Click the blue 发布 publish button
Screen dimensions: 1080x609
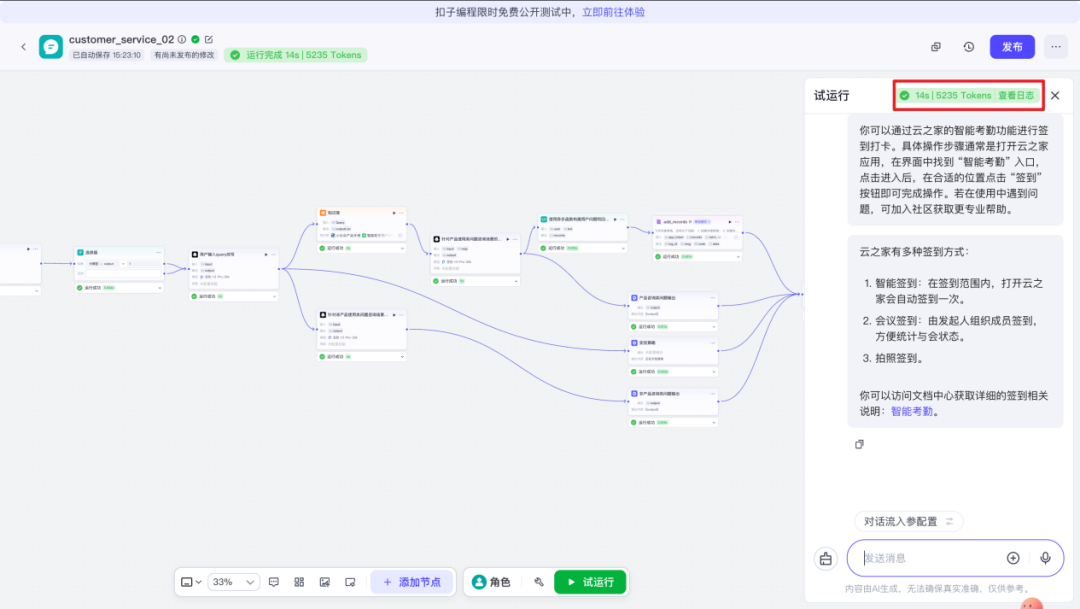click(x=1012, y=47)
